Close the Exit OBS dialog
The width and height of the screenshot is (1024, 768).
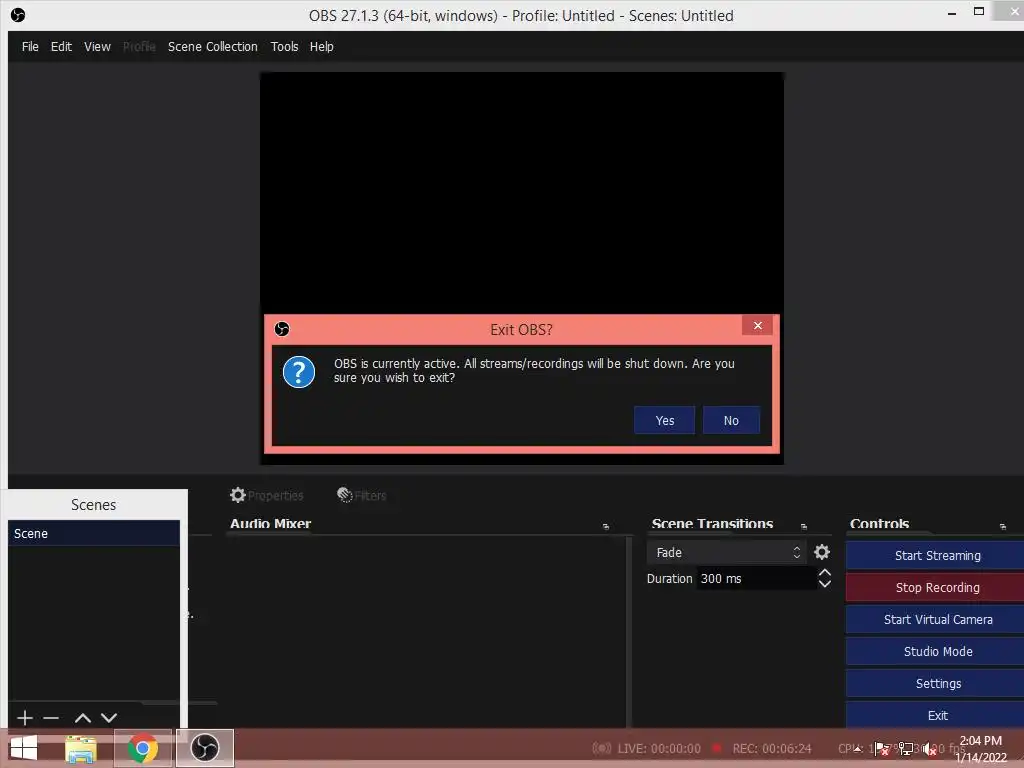pyautogui.click(x=758, y=325)
